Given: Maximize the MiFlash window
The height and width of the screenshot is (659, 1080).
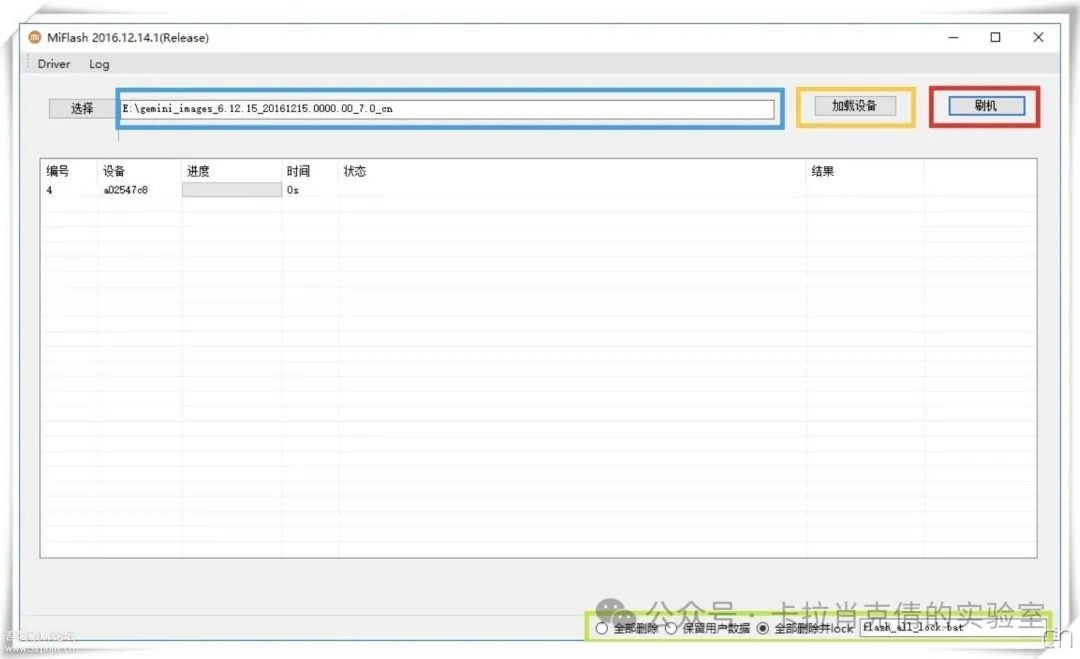Looking at the screenshot, I should pos(995,38).
